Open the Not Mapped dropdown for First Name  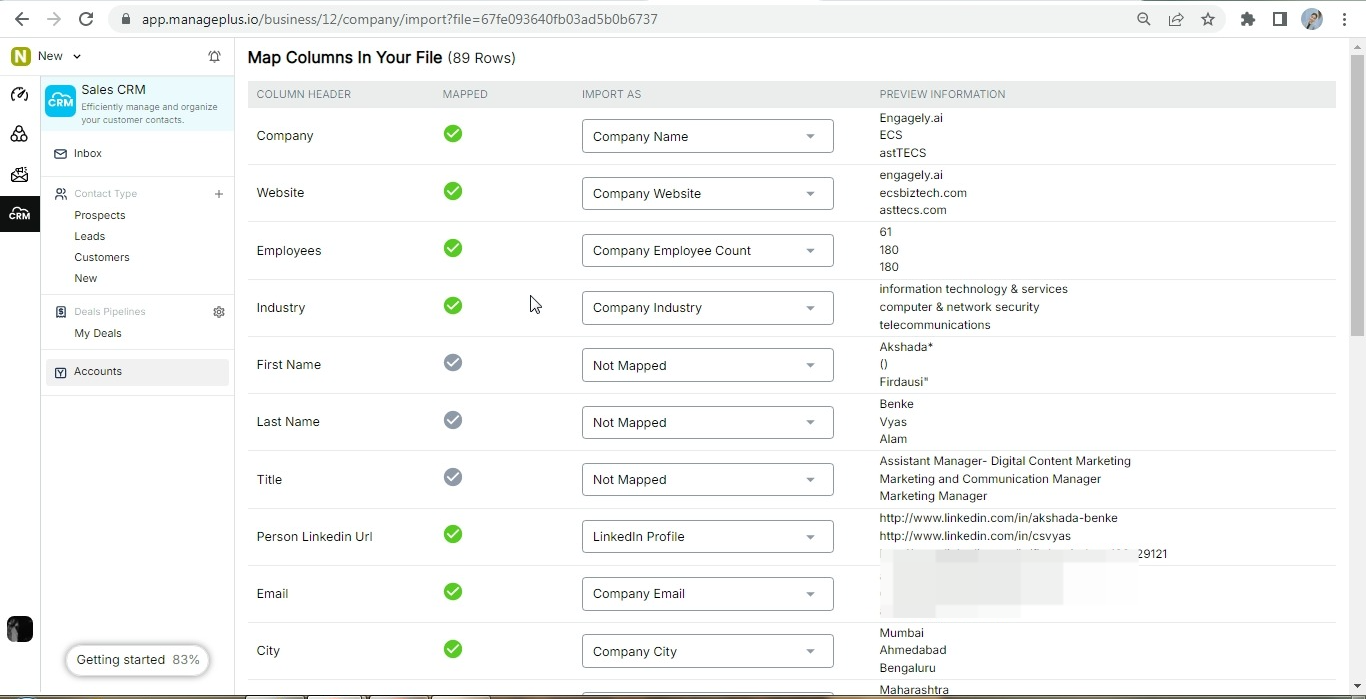pyautogui.click(x=707, y=365)
